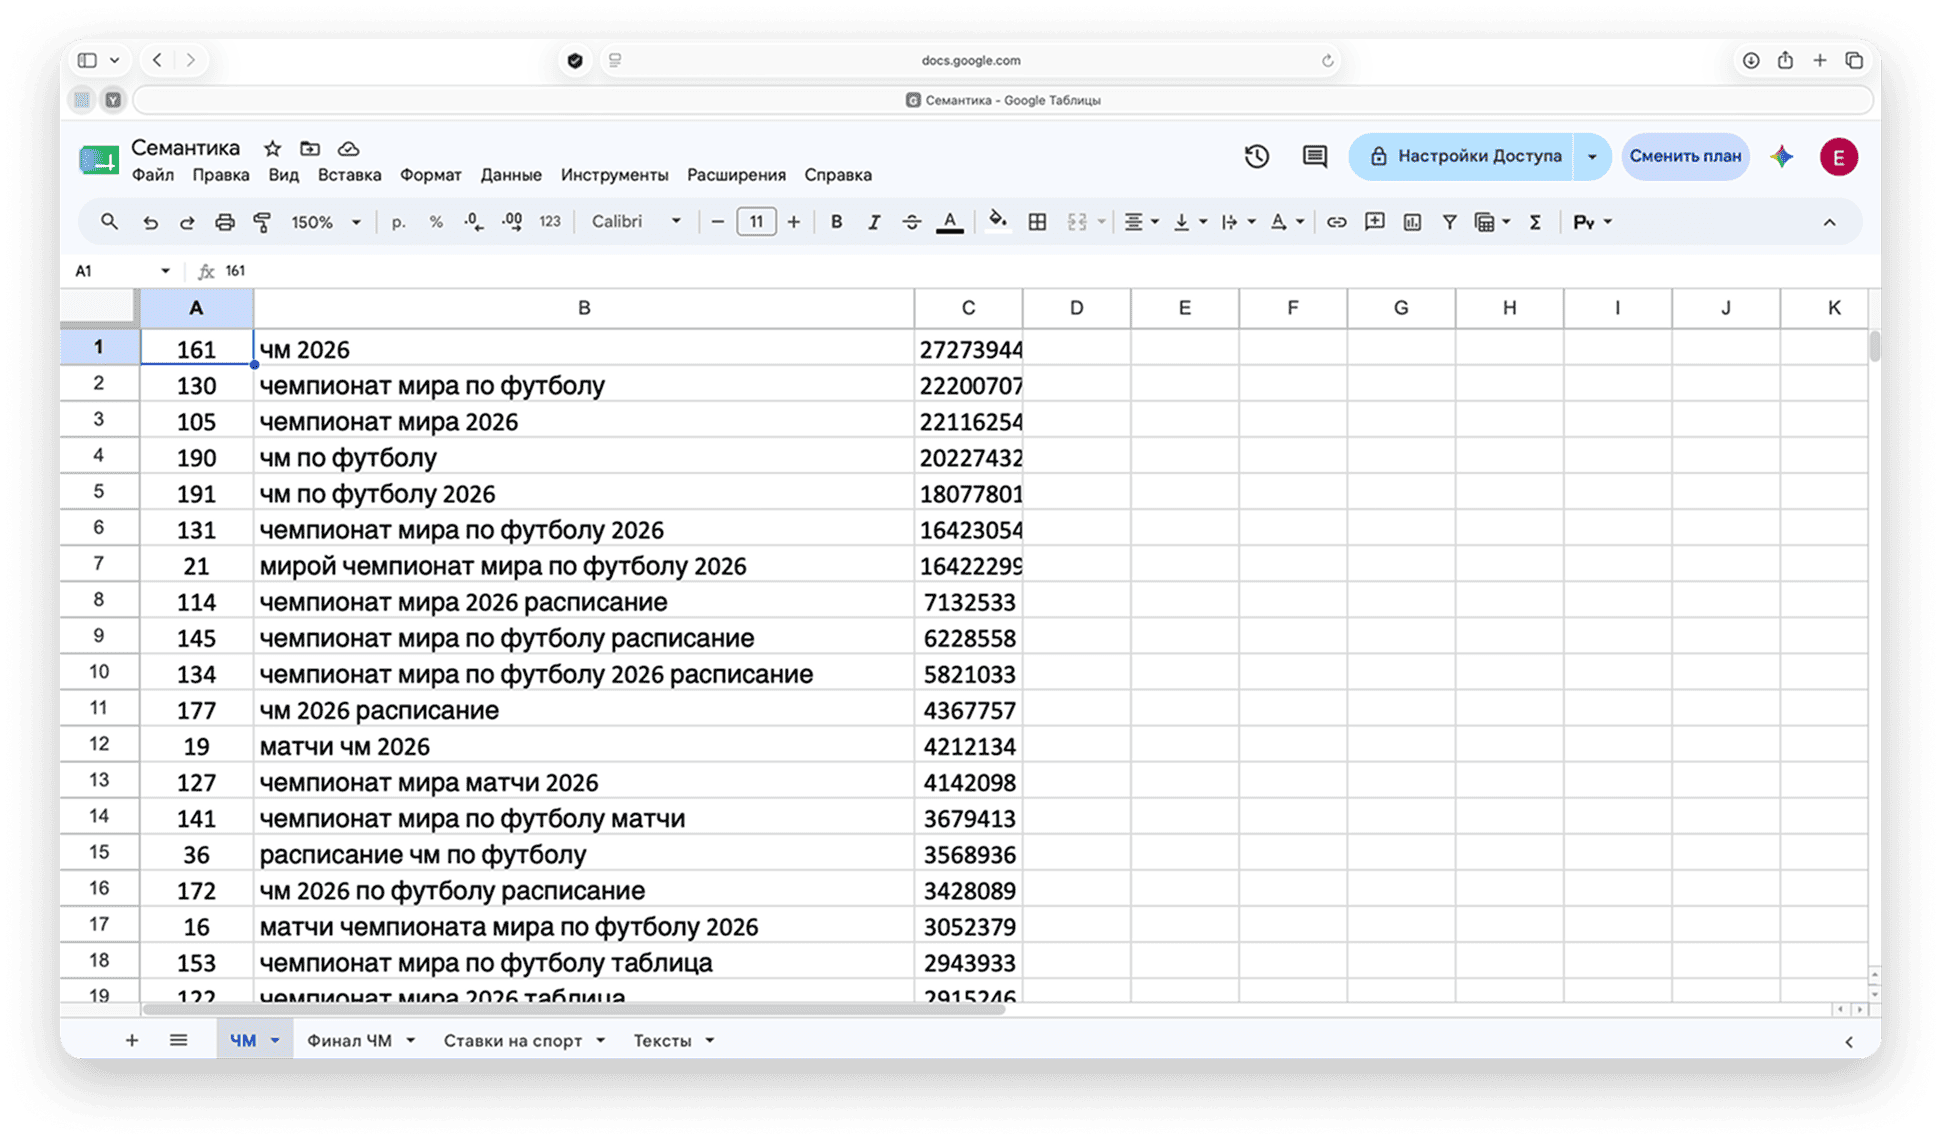1942x1140 pixels.
Task: Click the browser reload icon
Action: click(1328, 61)
